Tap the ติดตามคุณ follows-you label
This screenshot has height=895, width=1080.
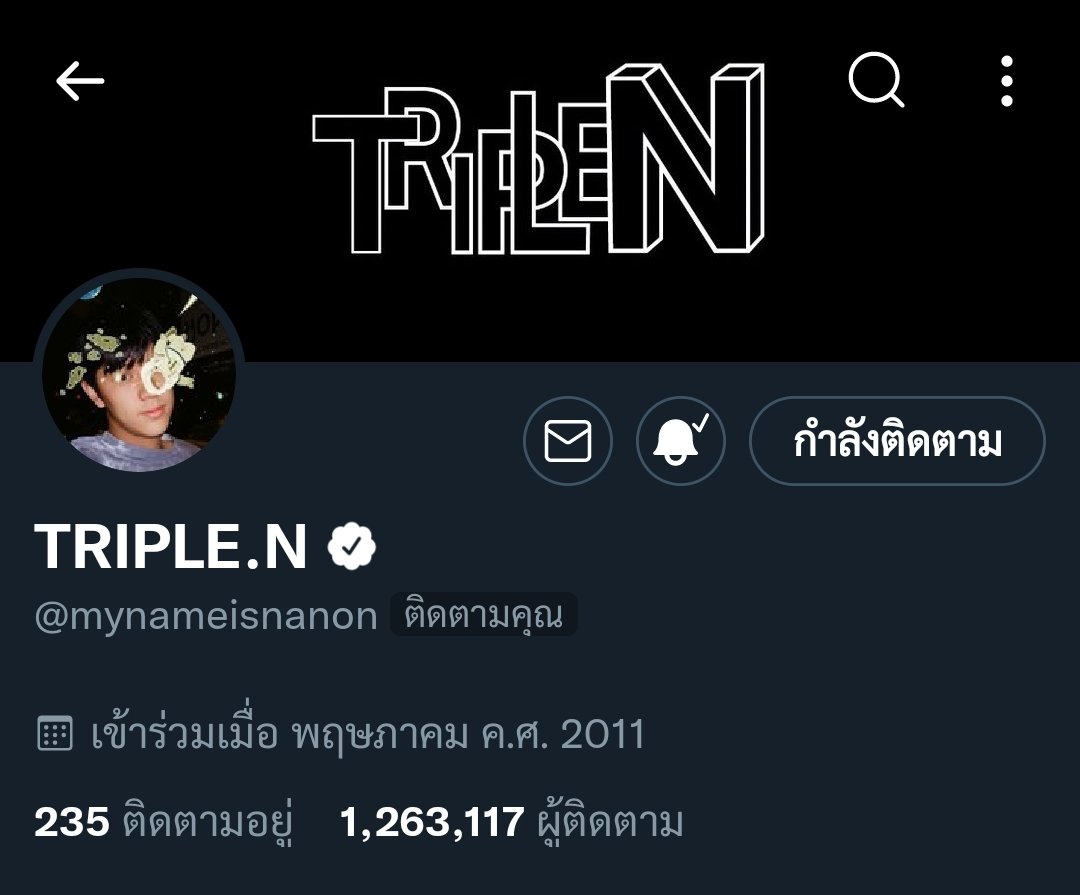click(484, 614)
